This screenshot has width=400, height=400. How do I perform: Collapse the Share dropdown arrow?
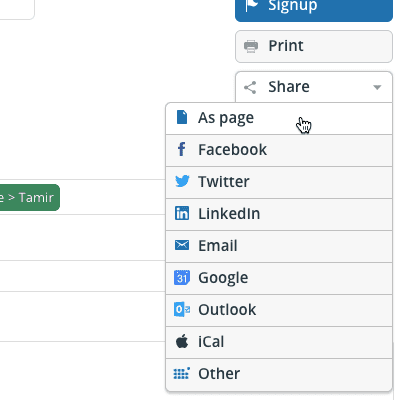tap(377, 88)
